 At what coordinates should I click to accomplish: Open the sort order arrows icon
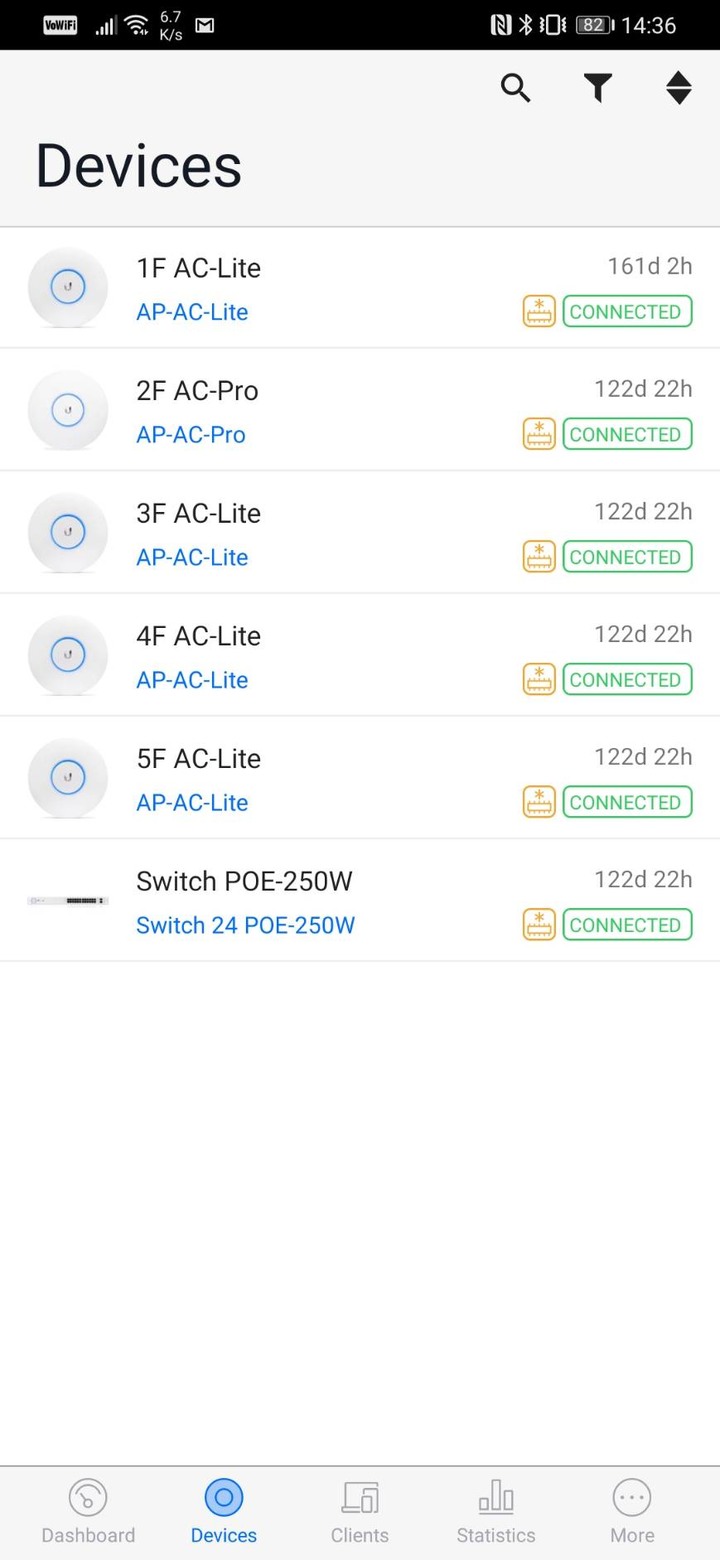[679, 89]
